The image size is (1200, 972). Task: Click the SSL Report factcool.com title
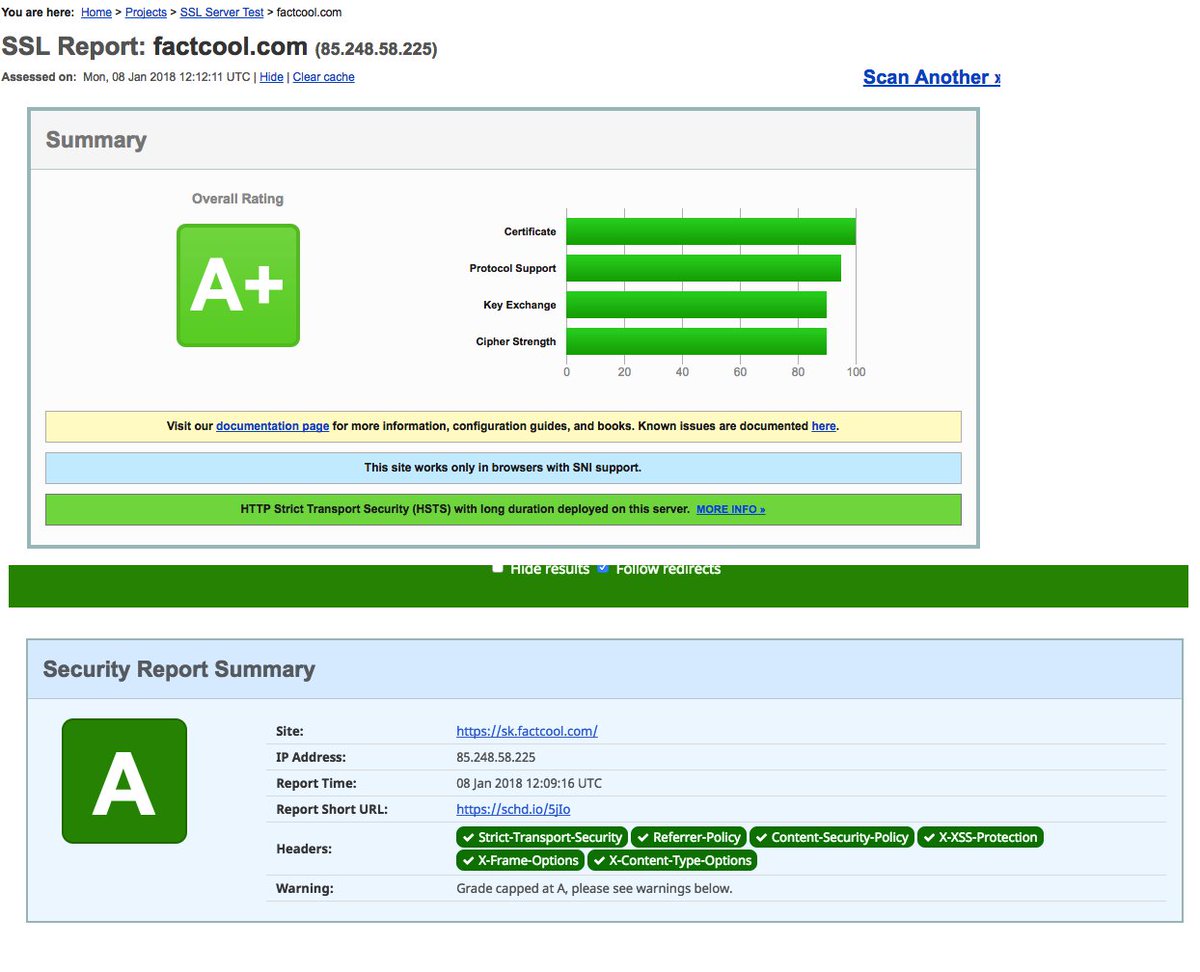(x=219, y=47)
